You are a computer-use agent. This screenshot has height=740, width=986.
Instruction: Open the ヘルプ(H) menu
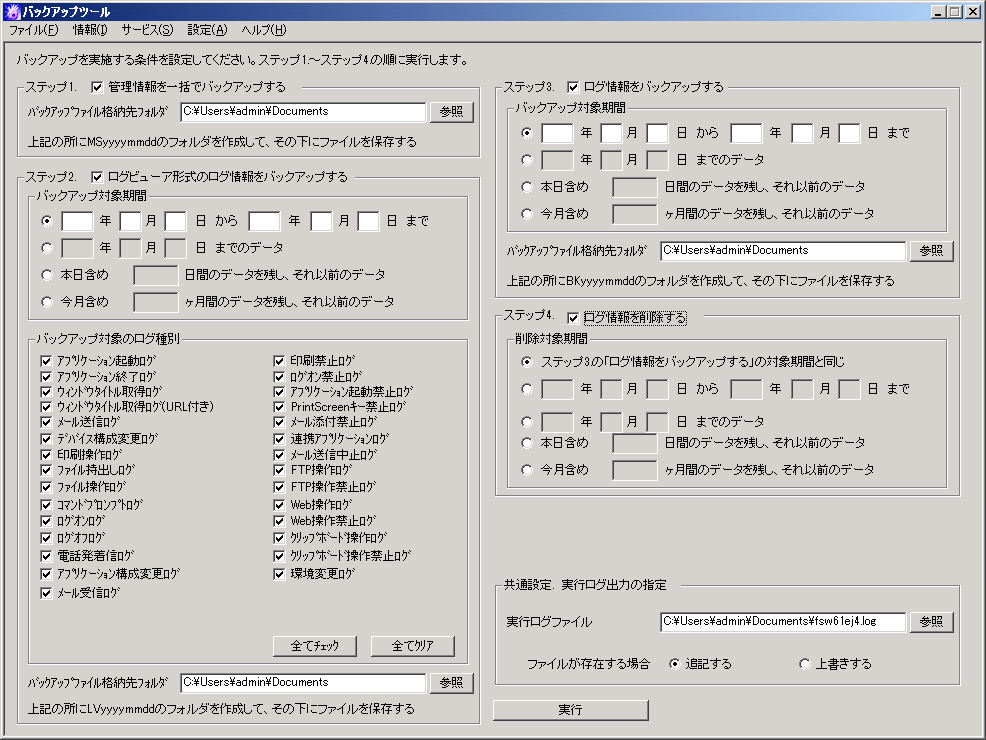(x=264, y=30)
